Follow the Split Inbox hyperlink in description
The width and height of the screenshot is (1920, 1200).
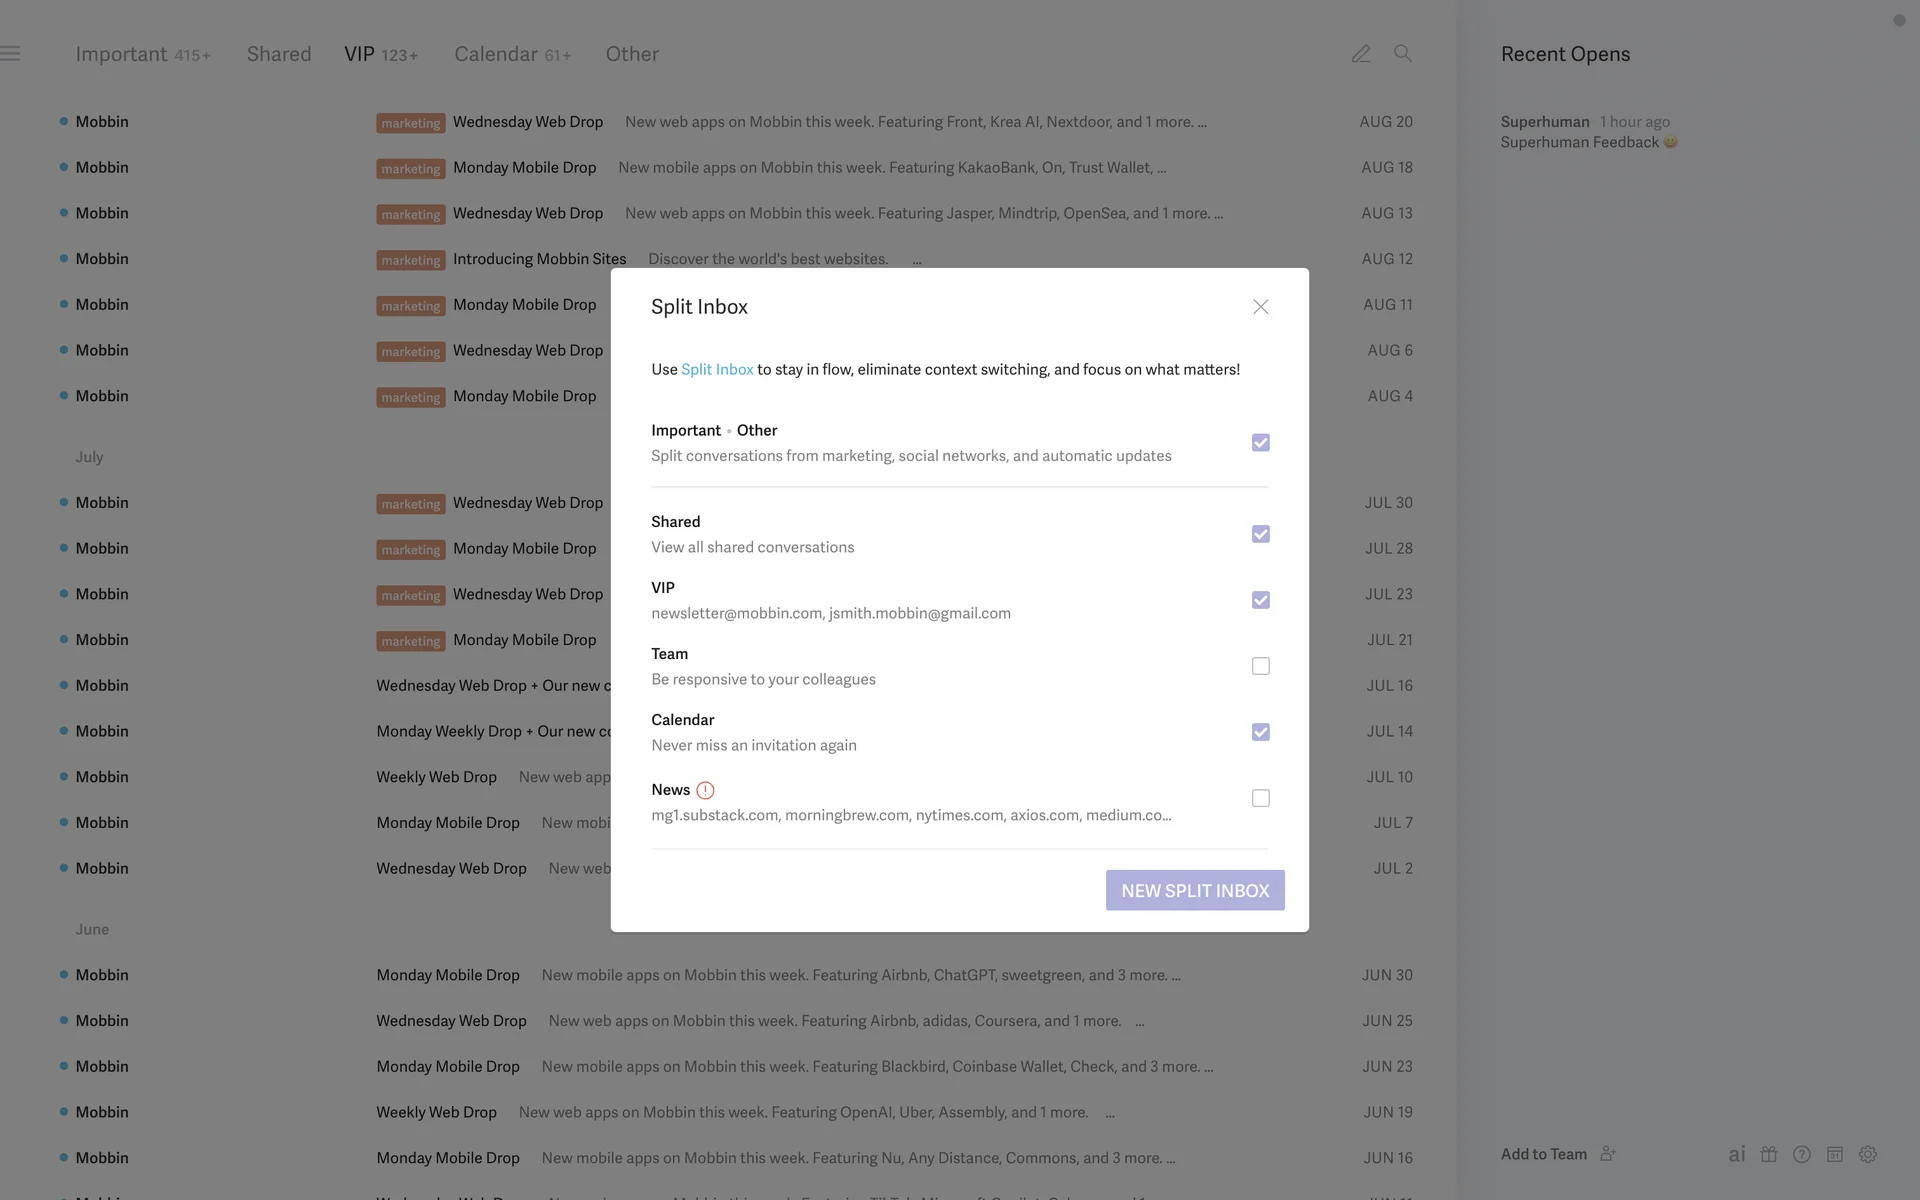pos(717,369)
